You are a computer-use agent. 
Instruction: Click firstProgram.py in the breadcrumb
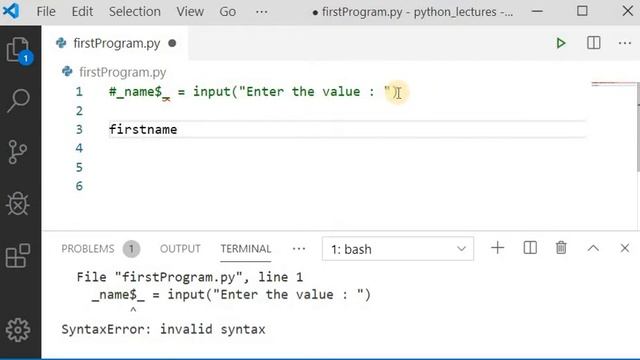click(122, 72)
